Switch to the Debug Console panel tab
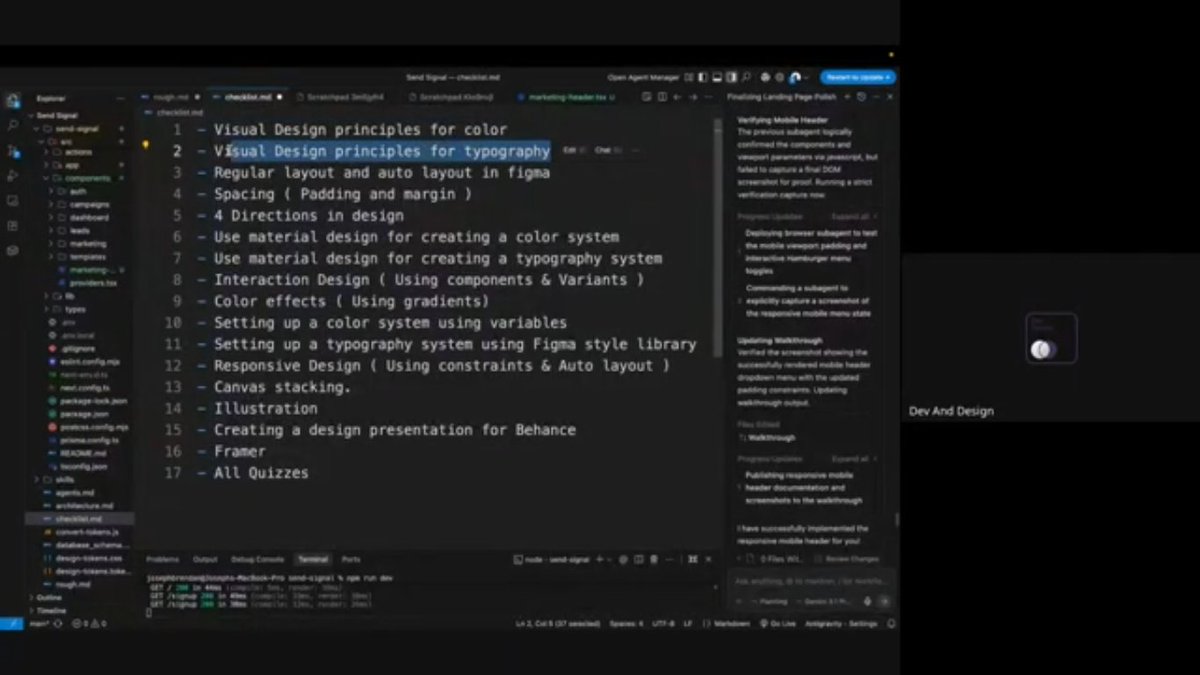The width and height of the screenshot is (1200, 675). click(x=258, y=559)
